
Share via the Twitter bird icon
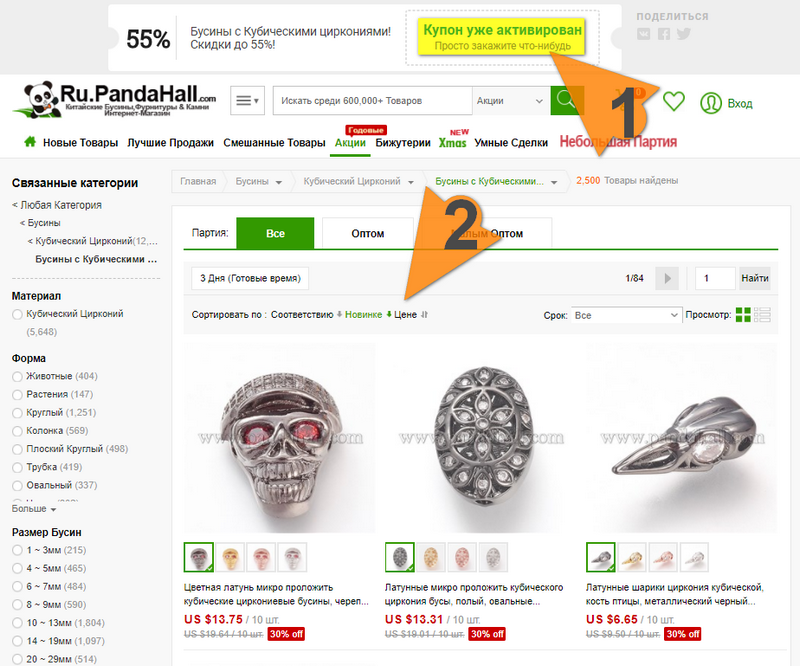click(684, 34)
